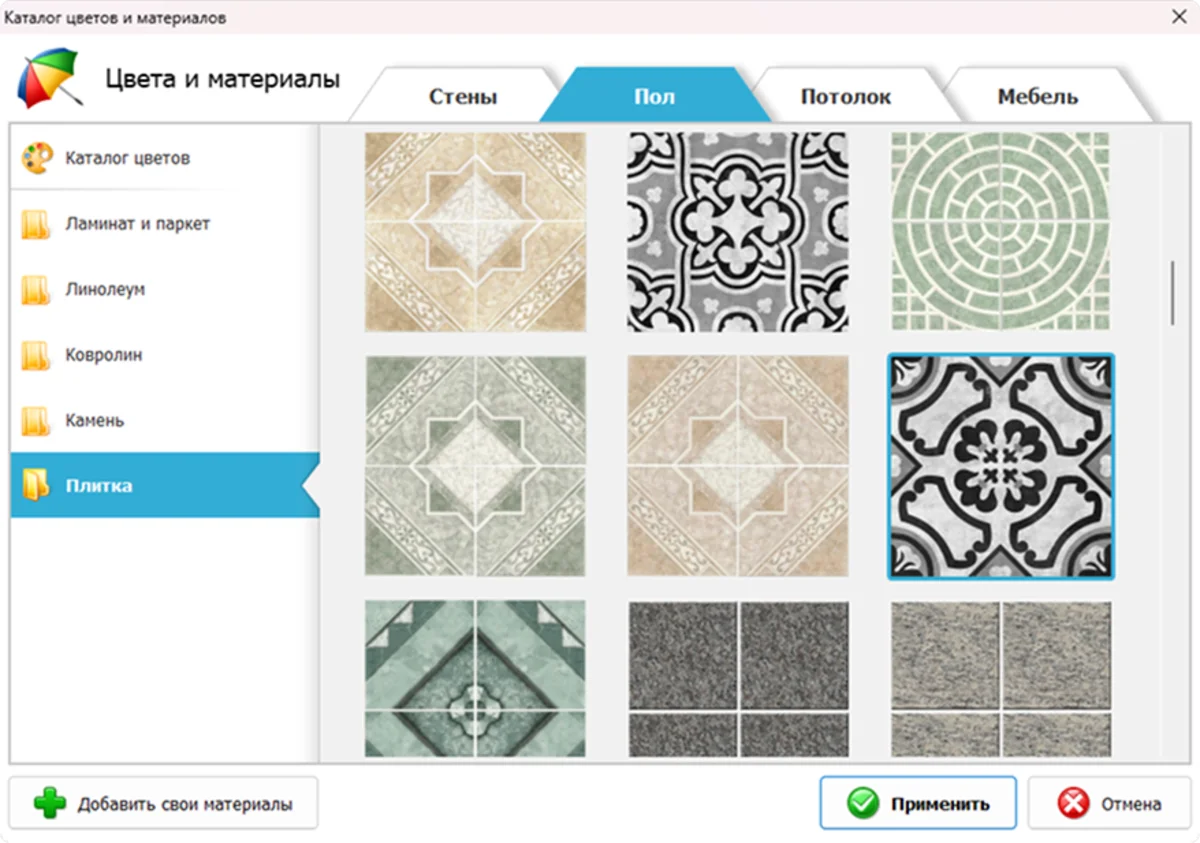Select the gray-green diamond star tile
The image size is (1200, 843).
point(475,466)
